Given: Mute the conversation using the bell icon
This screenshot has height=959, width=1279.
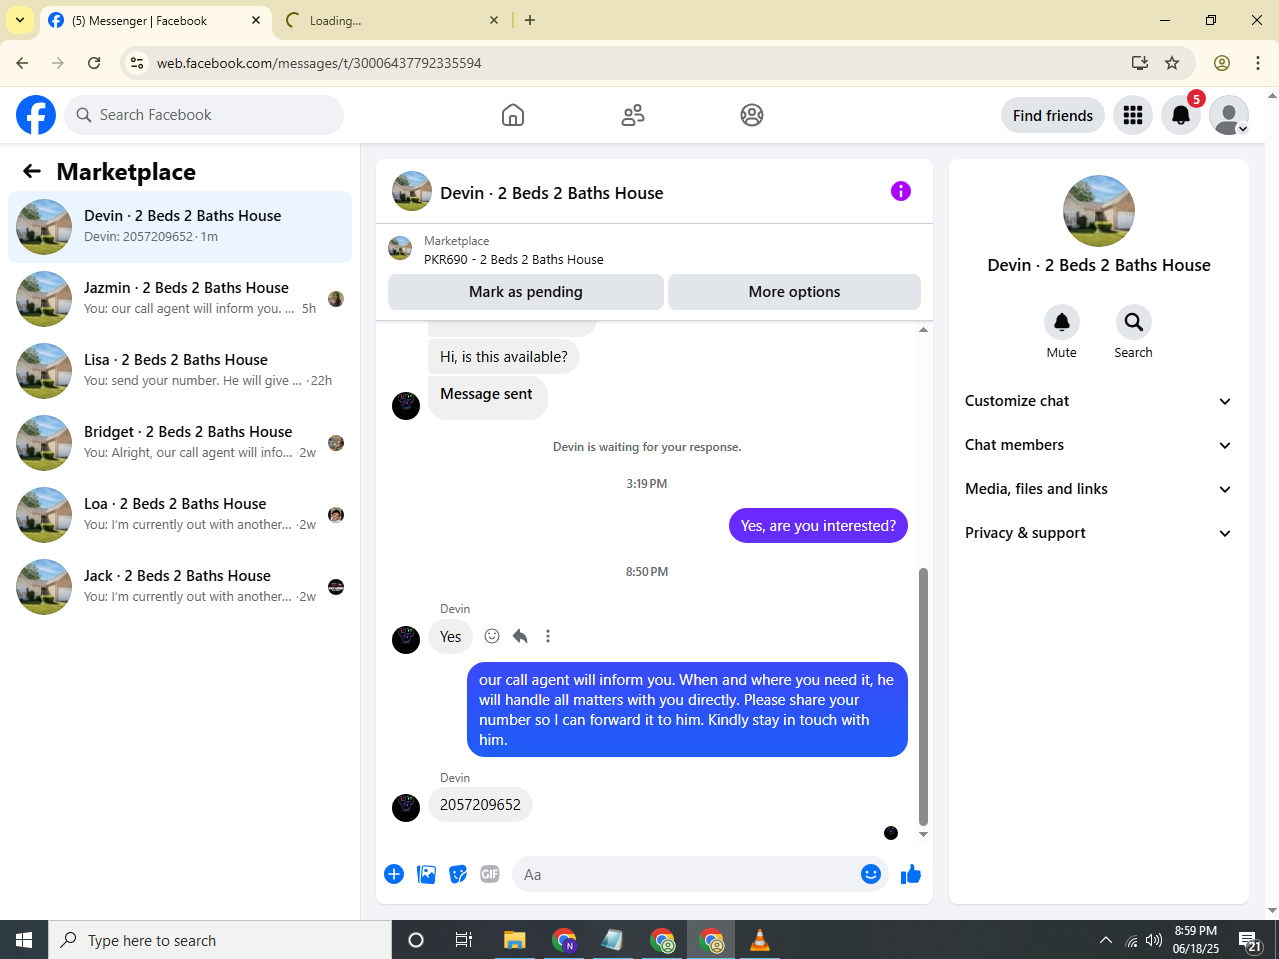Looking at the screenshot, I should 1062,322.
